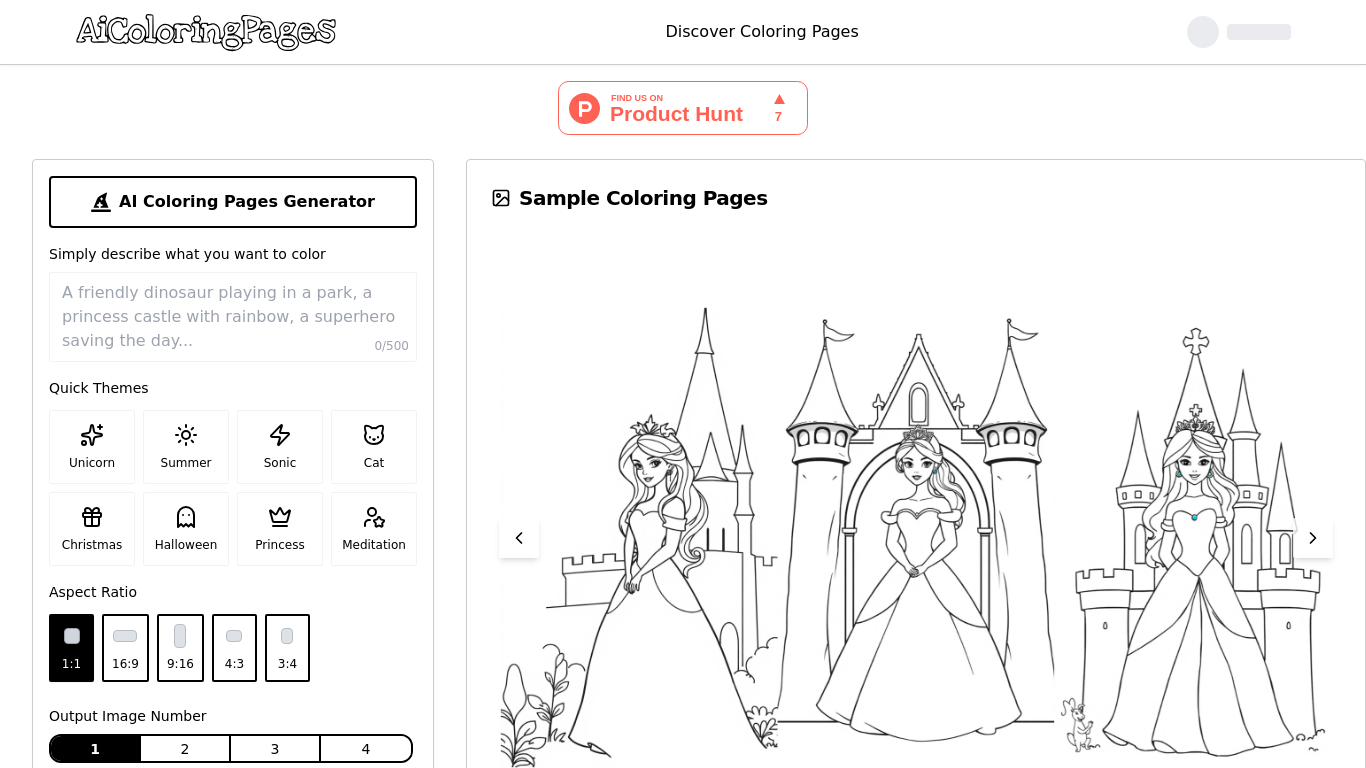This screenshot has width=1366, height=768.
Task: Select the 16:9 aspect ratio
Action: coord(125,647)
